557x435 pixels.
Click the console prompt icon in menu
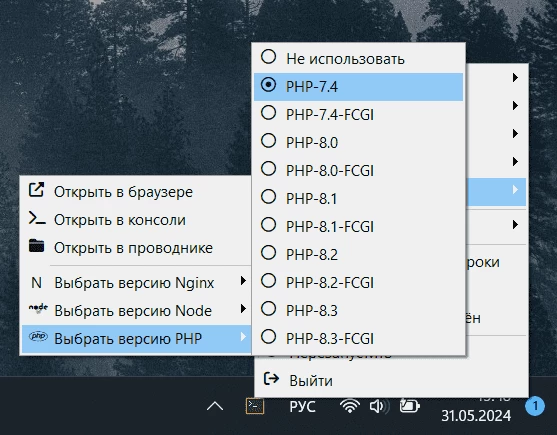pos(37,218)
